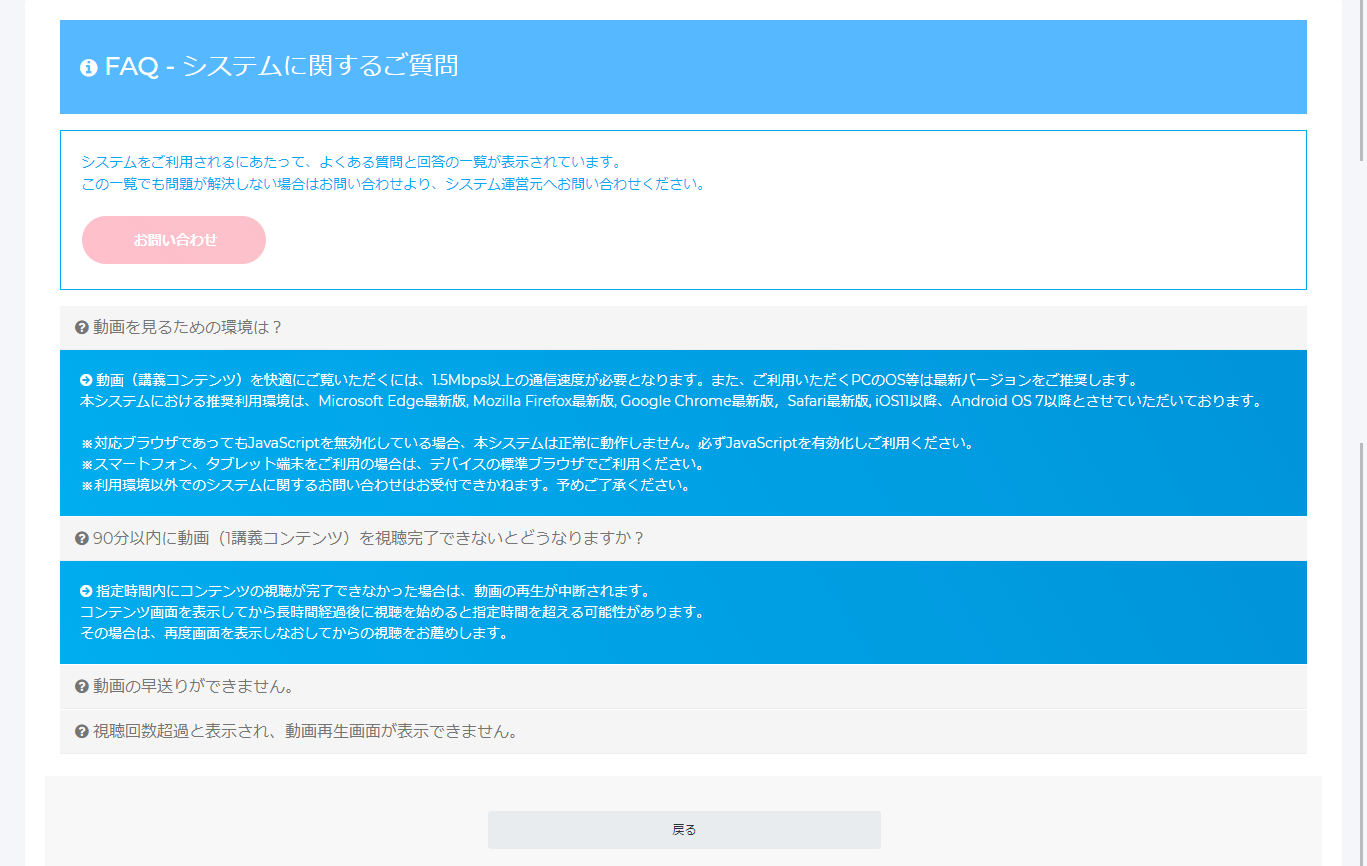Click the info icon beside the FAQ title
The height and width of the screenshot is (866, 1367).
(x=88, y=68)
